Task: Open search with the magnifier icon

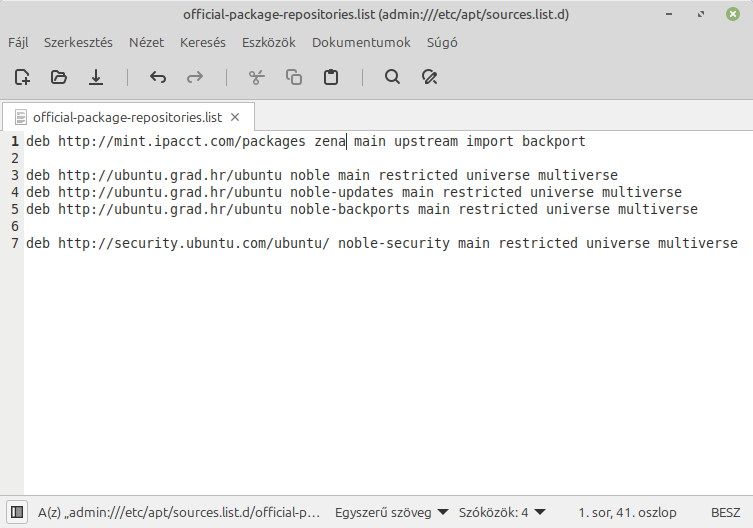Action: click(x=392, y=77)
